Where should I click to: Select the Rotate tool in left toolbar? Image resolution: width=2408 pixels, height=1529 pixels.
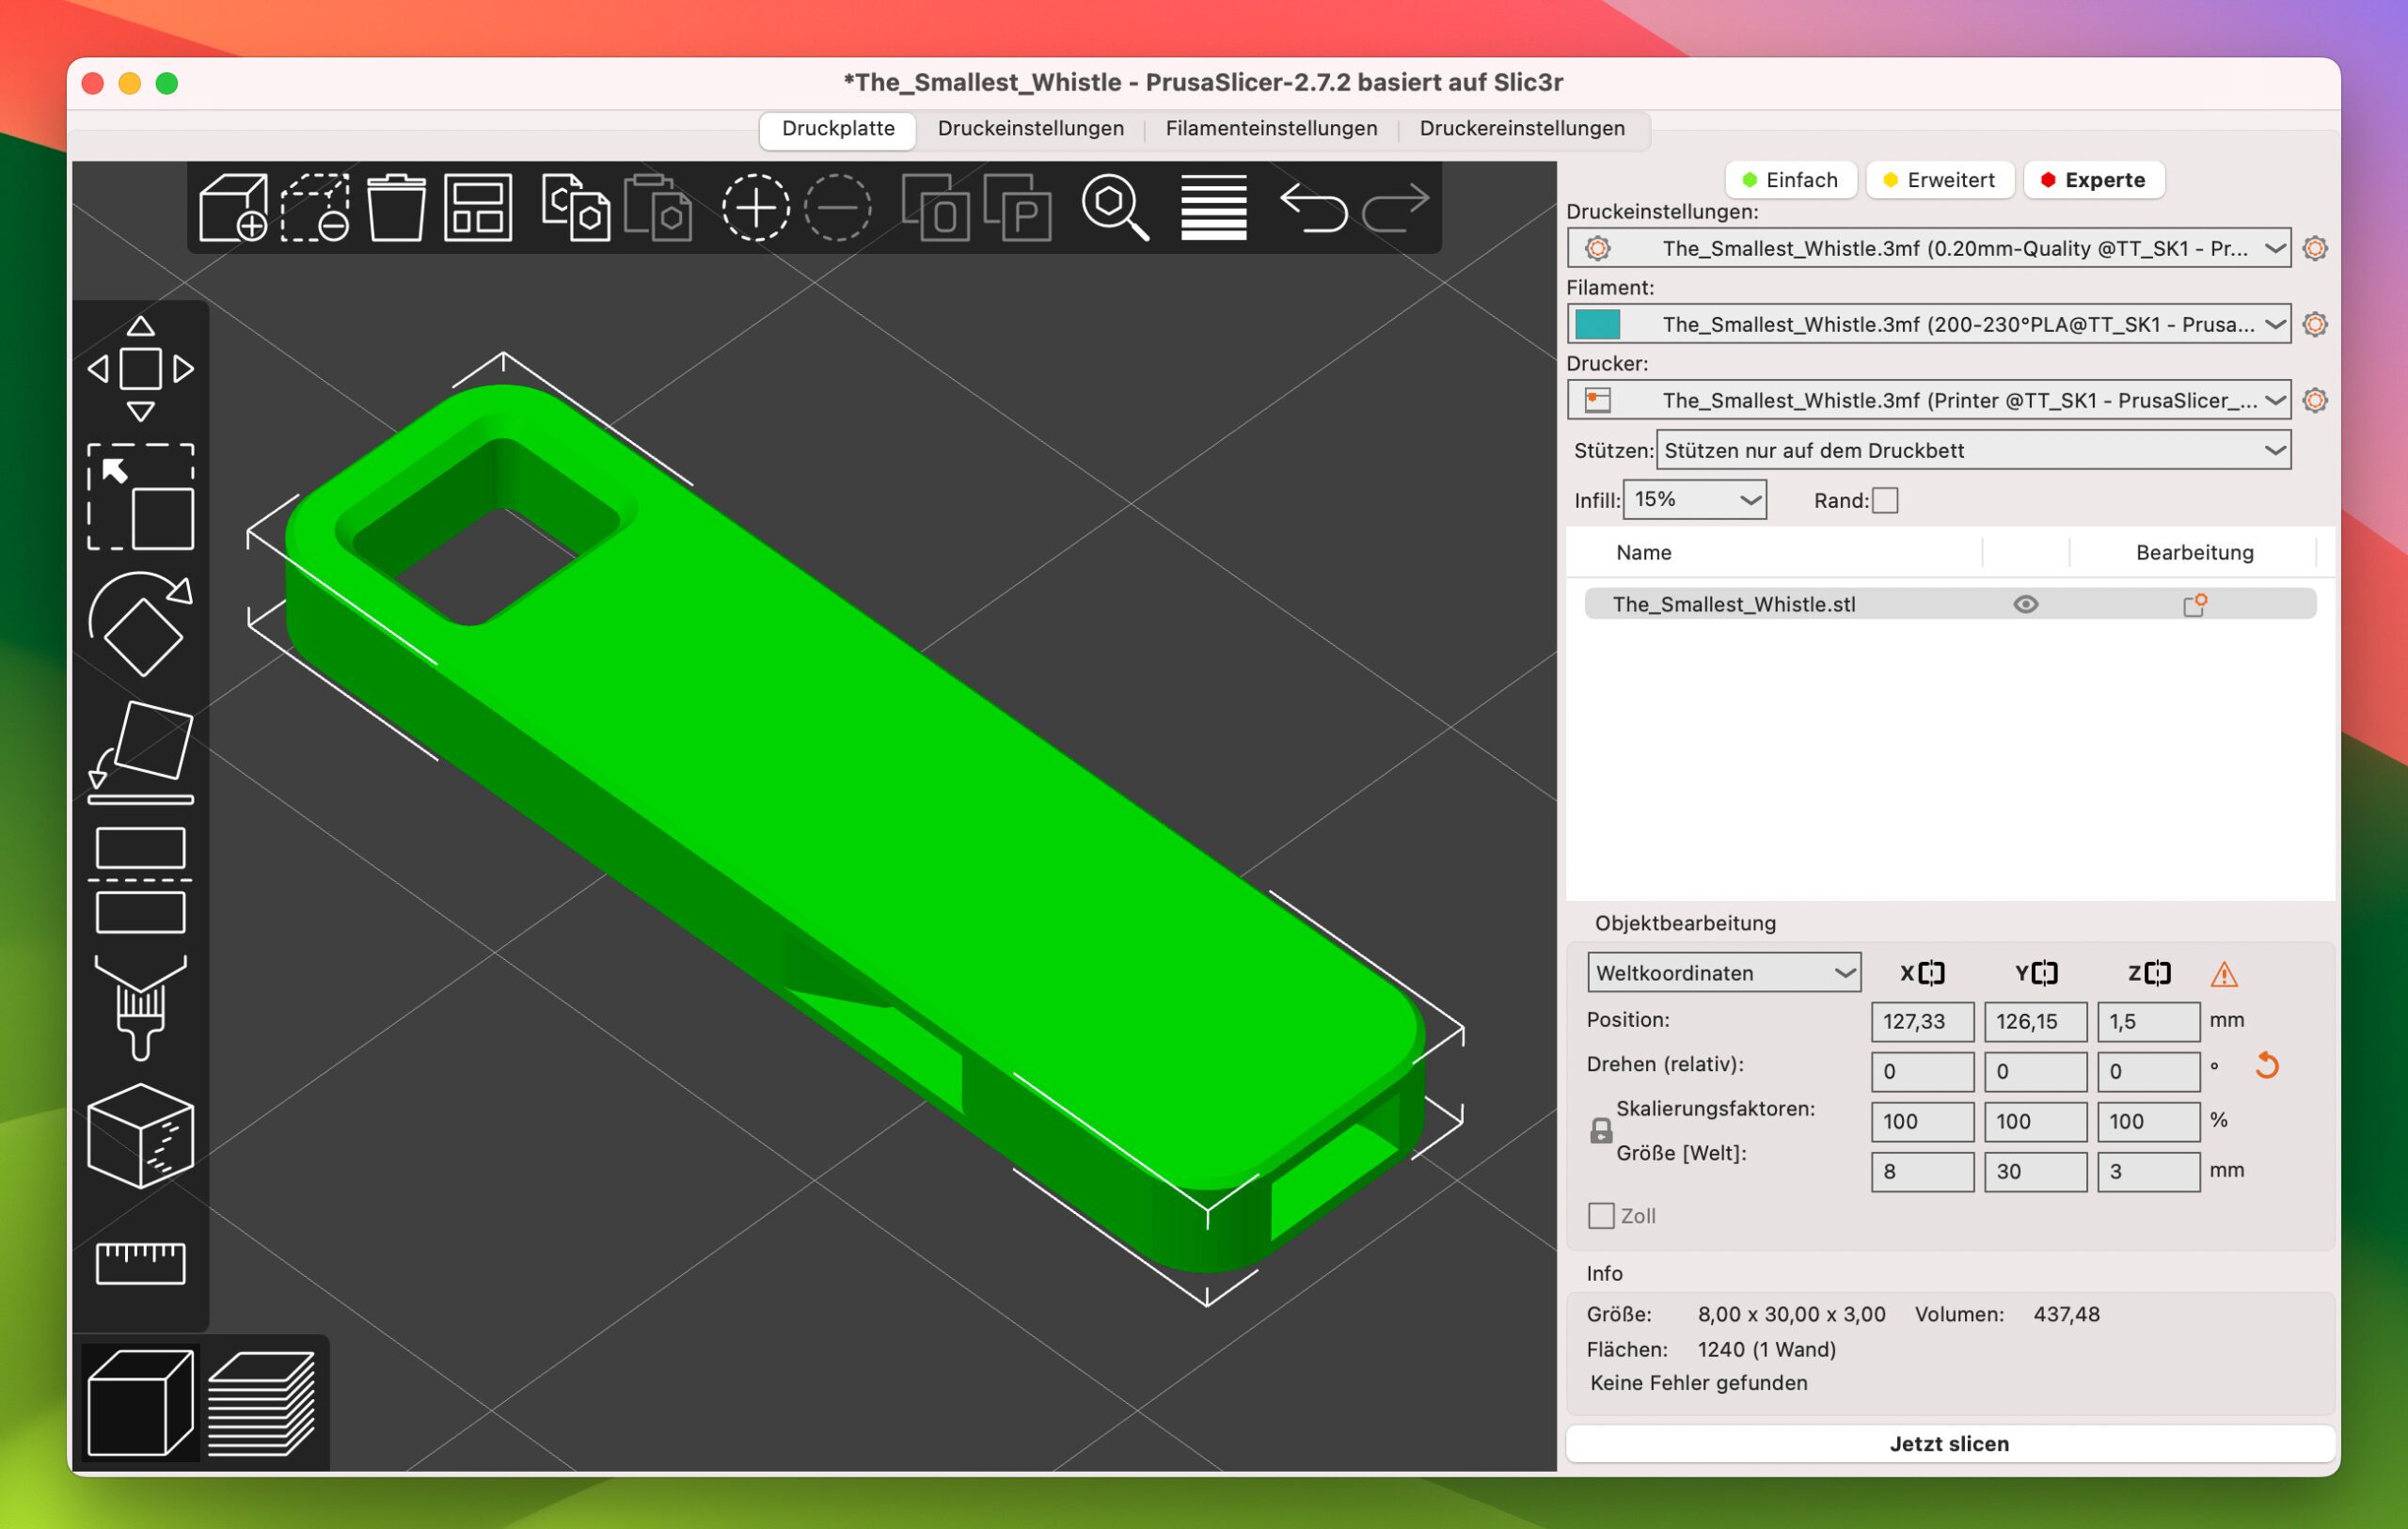click(x=140, y=624)
